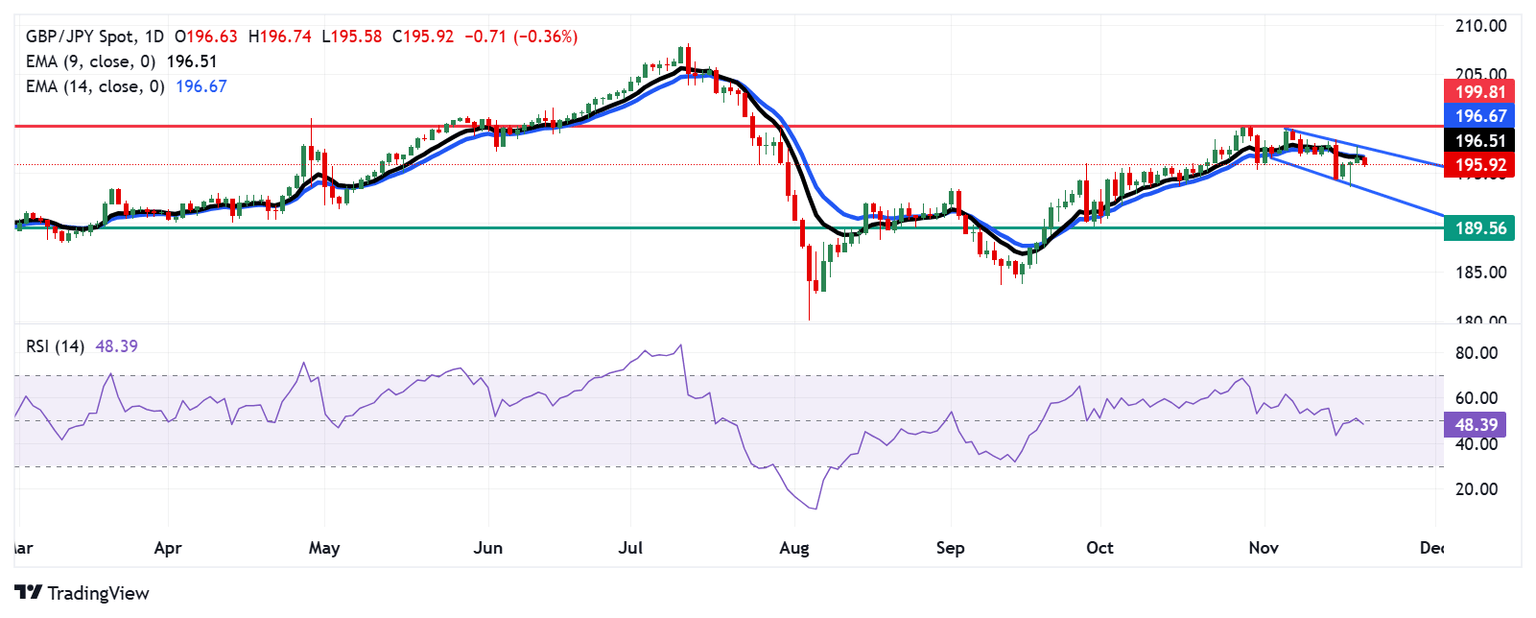Click the red 195.92 current price tag
Screen dimensions: 1536x618
click(x=1481, y=164)
